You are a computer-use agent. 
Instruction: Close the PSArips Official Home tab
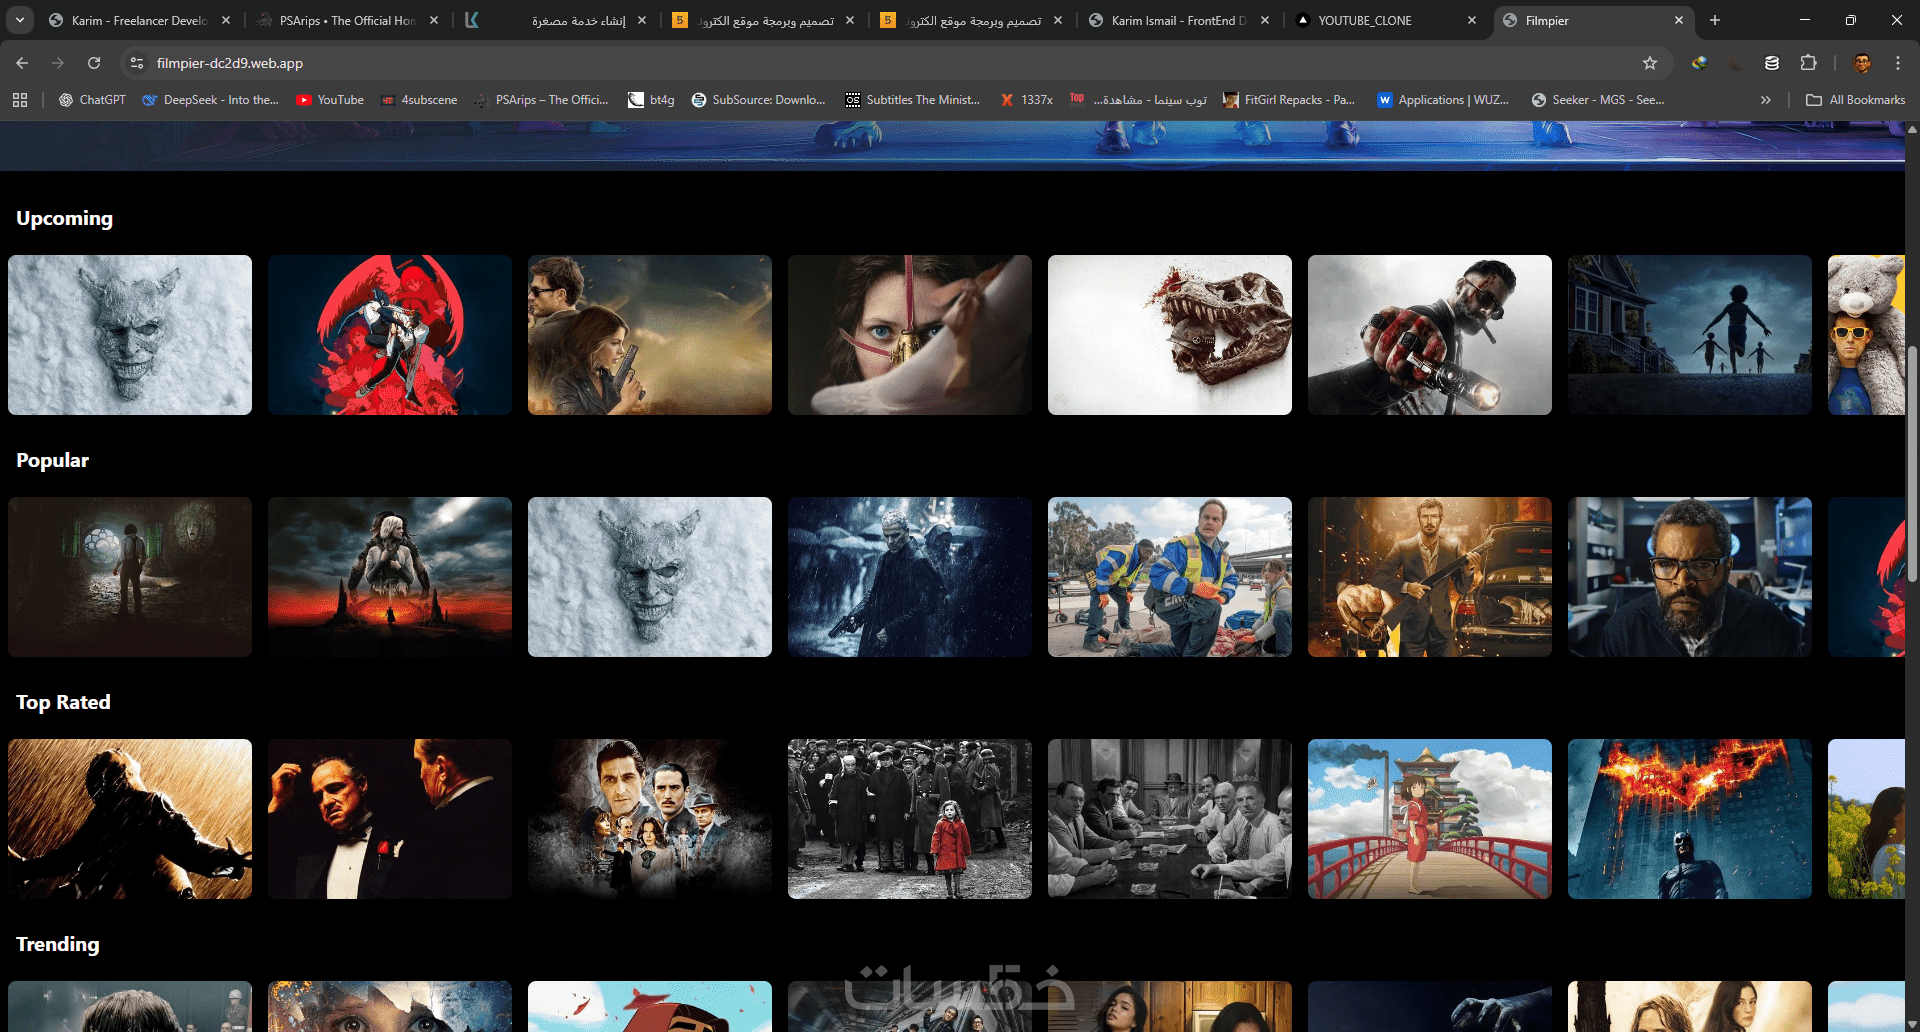click(x=434, y=20)
